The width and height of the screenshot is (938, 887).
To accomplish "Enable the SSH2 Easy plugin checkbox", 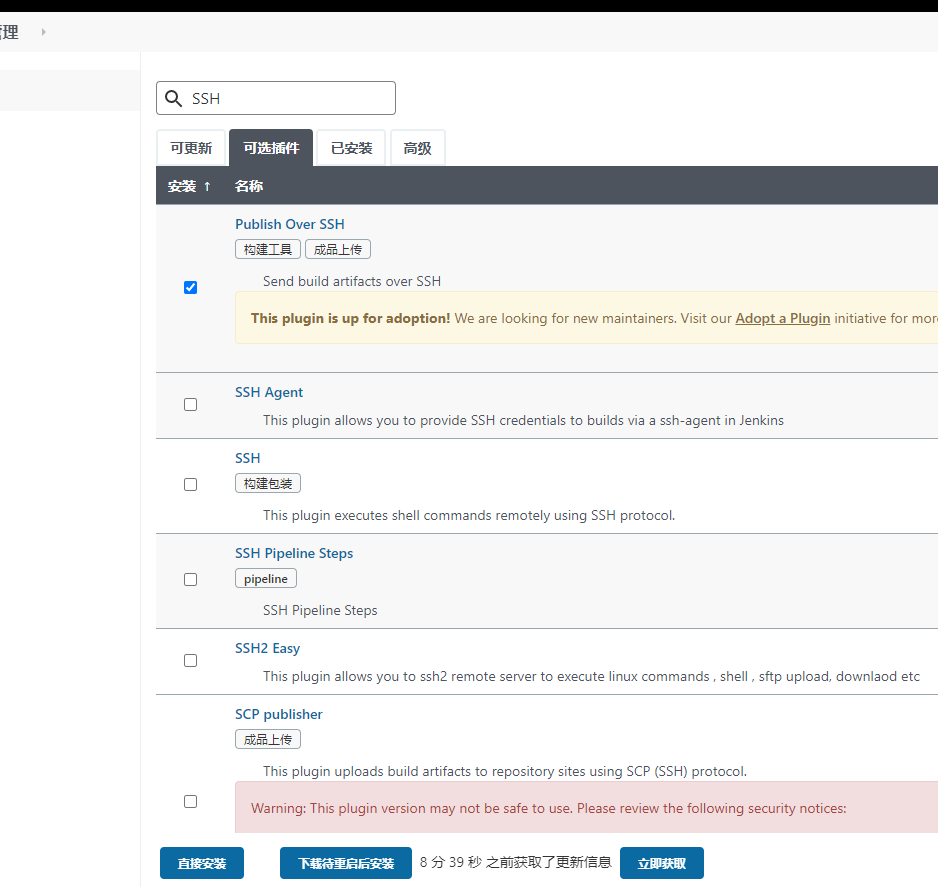I will point(190,660).
